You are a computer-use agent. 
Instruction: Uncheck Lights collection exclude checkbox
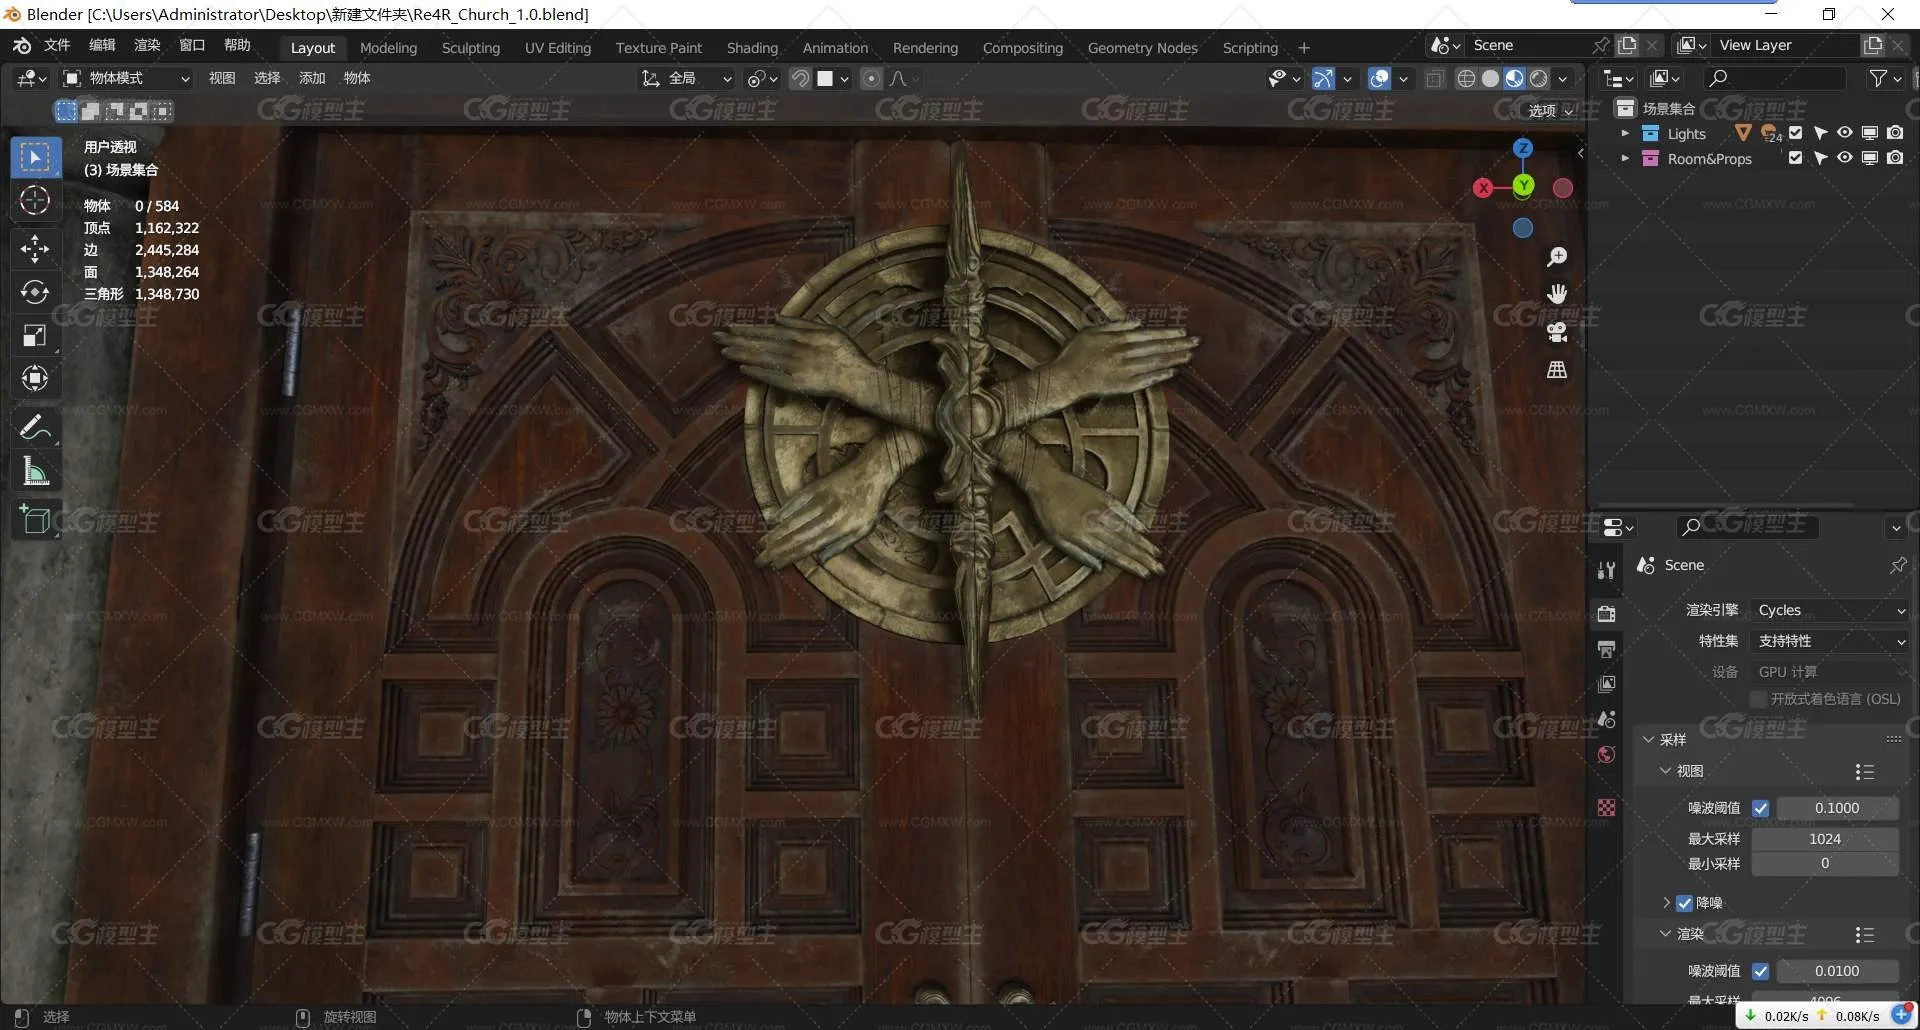(1795, 133)
